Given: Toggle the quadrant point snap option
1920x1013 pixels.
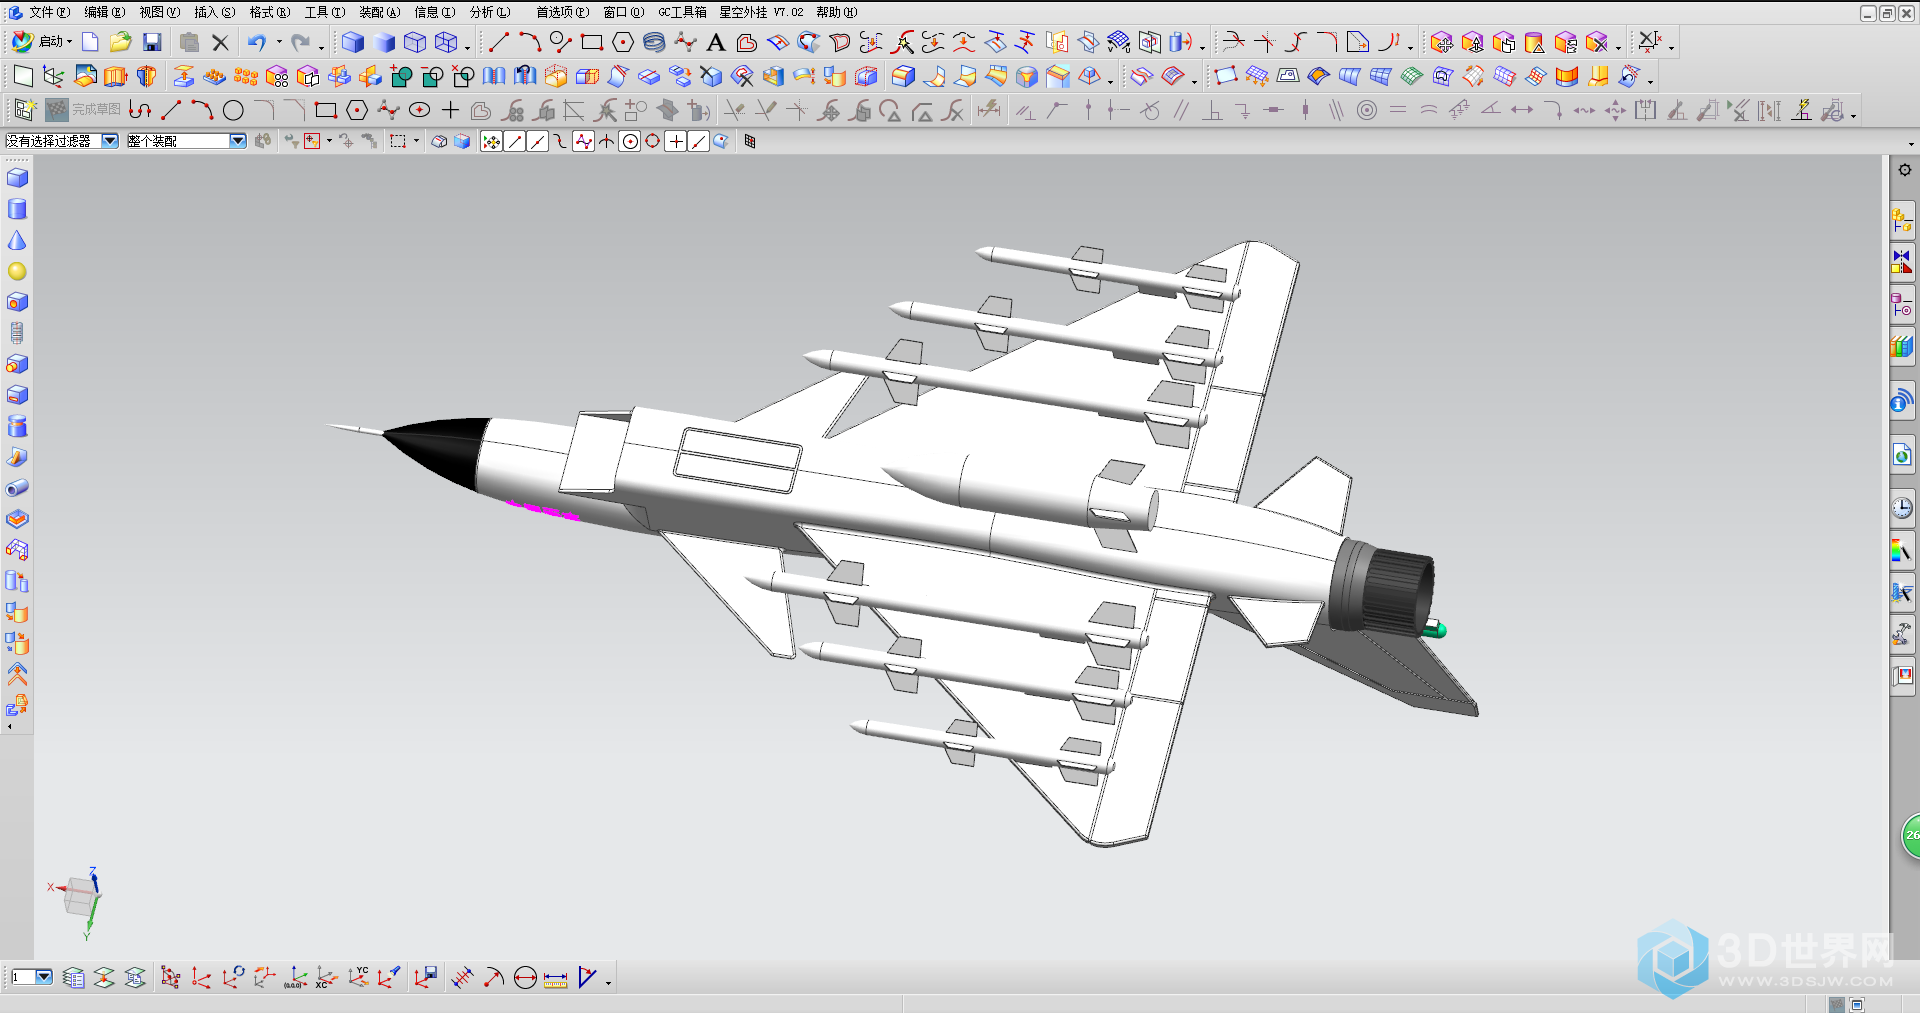Looking at the screenshot, I should pyautogui.click(x=653, y=141).
